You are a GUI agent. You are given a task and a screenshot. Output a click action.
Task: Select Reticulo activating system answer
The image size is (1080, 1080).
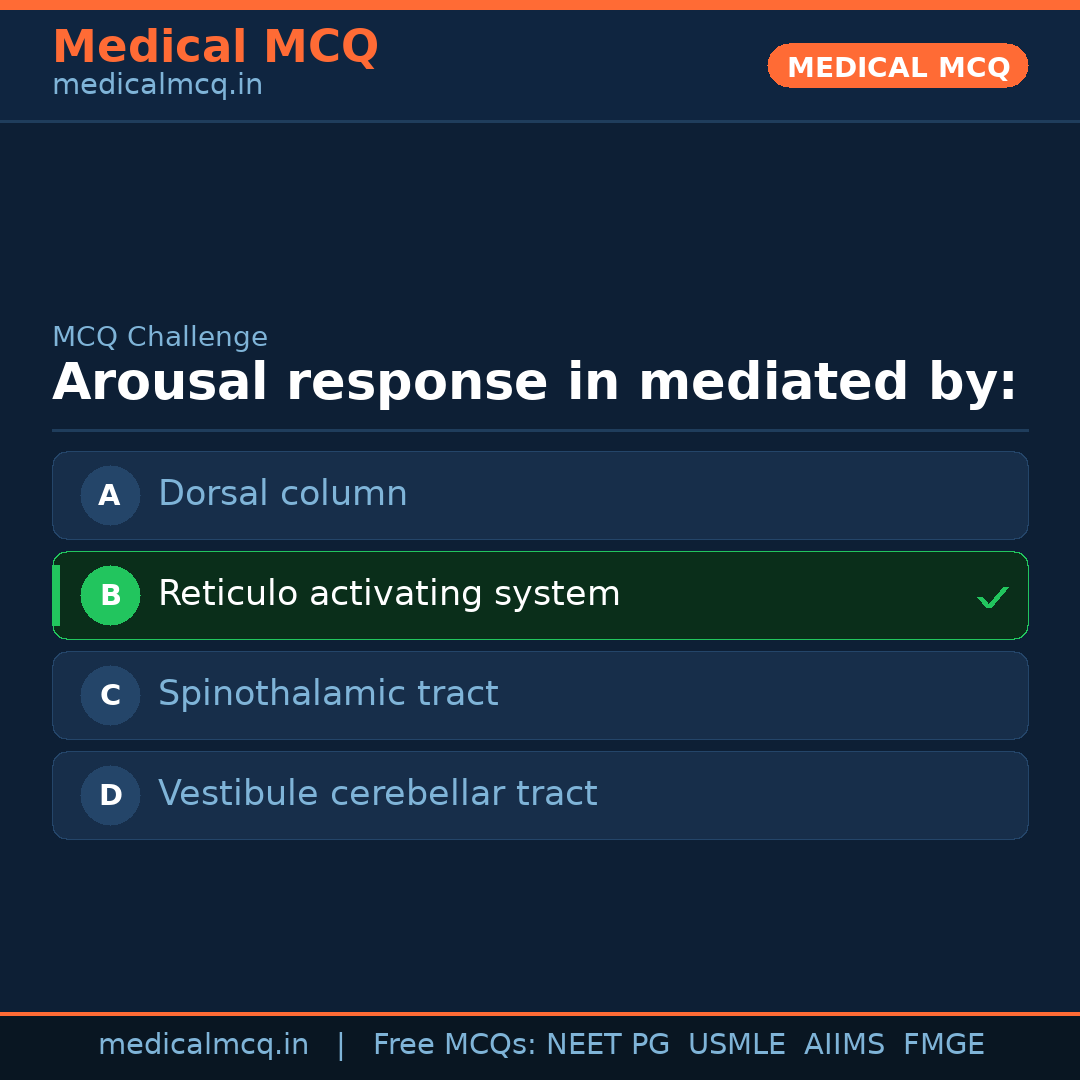click(389, 594)
